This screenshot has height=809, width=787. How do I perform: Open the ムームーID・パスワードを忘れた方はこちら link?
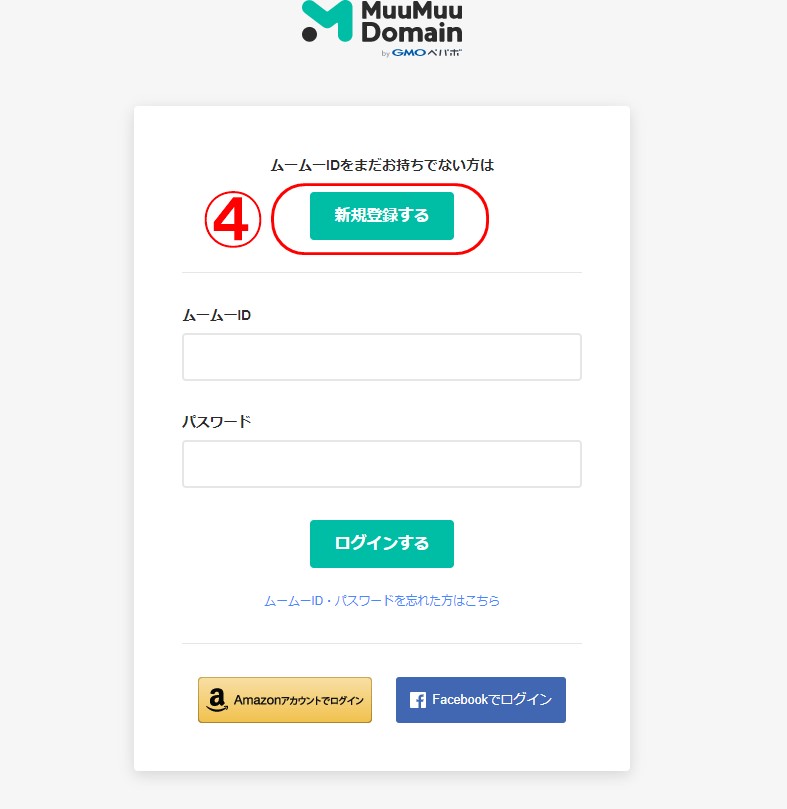(x=382, y=601)
